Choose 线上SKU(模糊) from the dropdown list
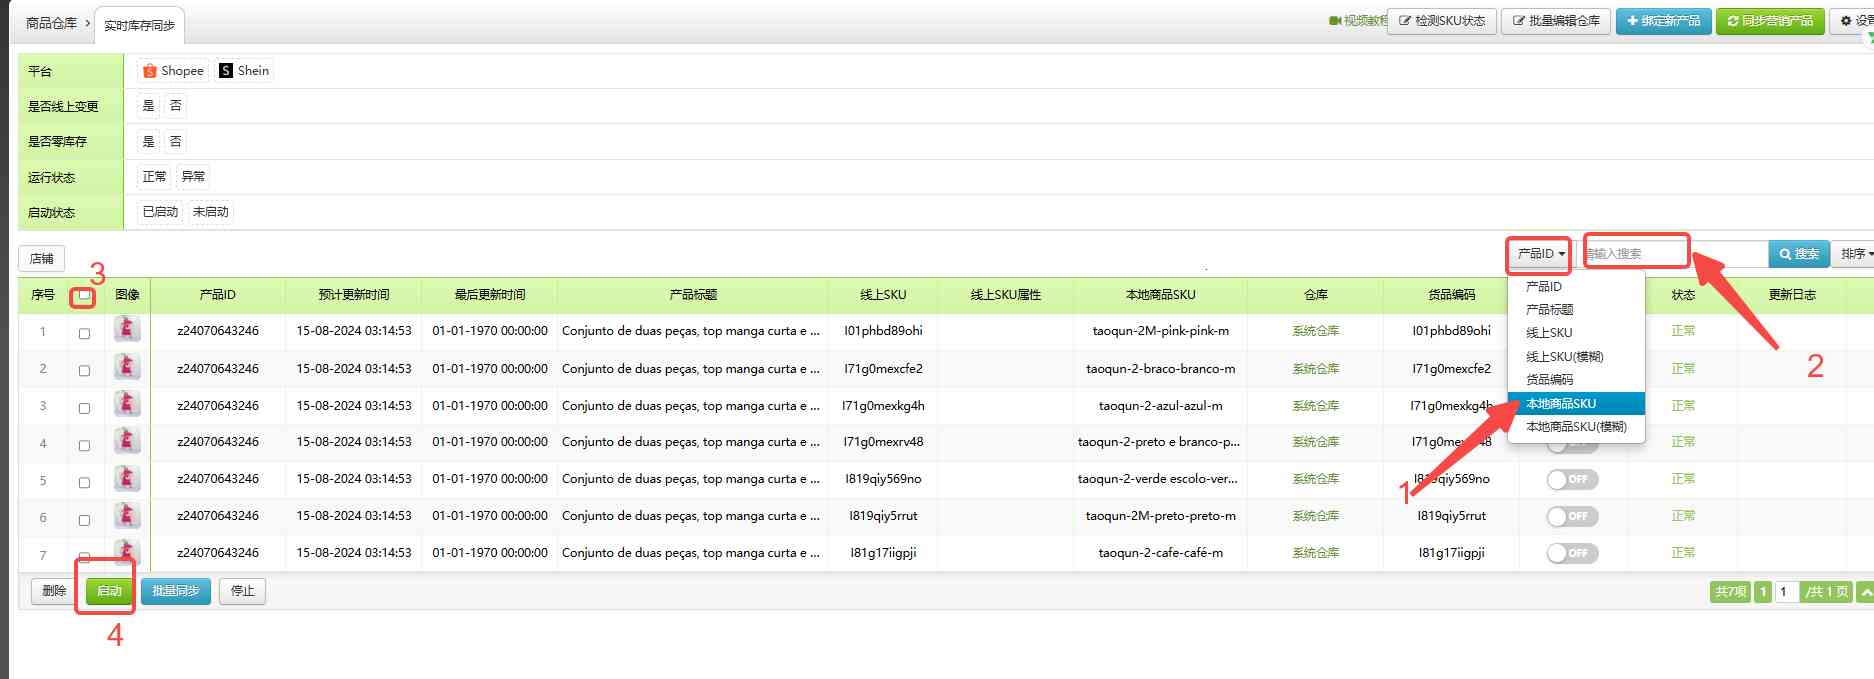Image resolution: width=1874 pixels, height=679 pixels. (1564, 357)
